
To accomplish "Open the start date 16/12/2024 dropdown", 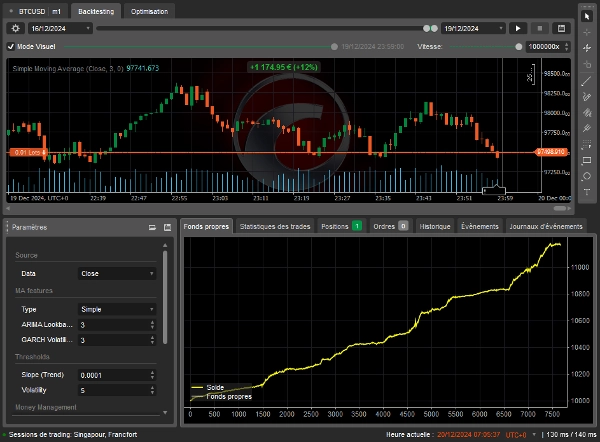I will click(62, 29).
